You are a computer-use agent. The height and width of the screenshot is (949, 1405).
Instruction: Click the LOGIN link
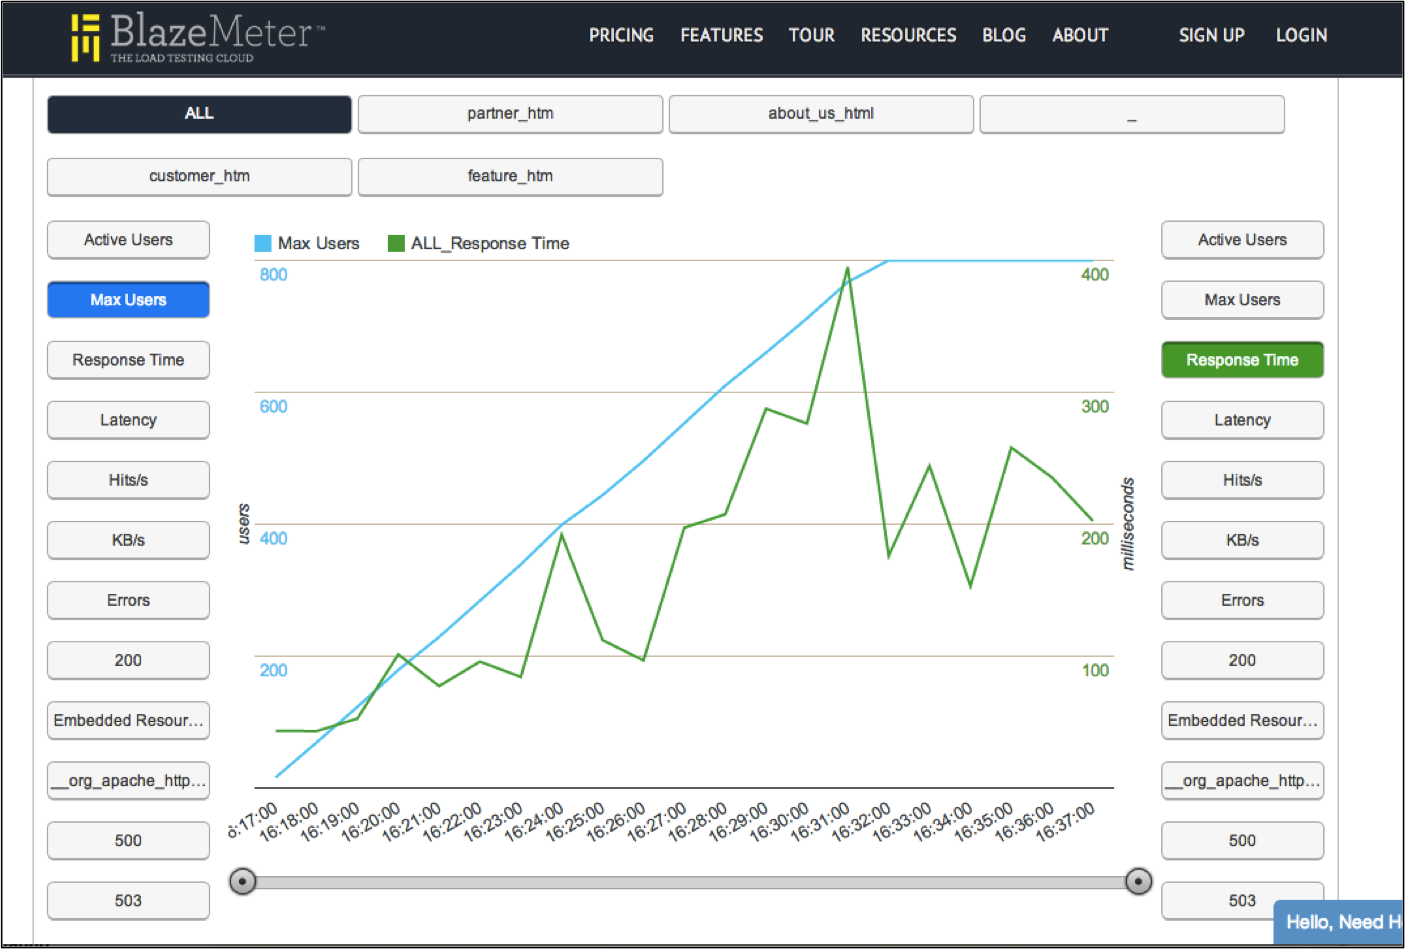pyautogui.click(x=1301, y=35)
